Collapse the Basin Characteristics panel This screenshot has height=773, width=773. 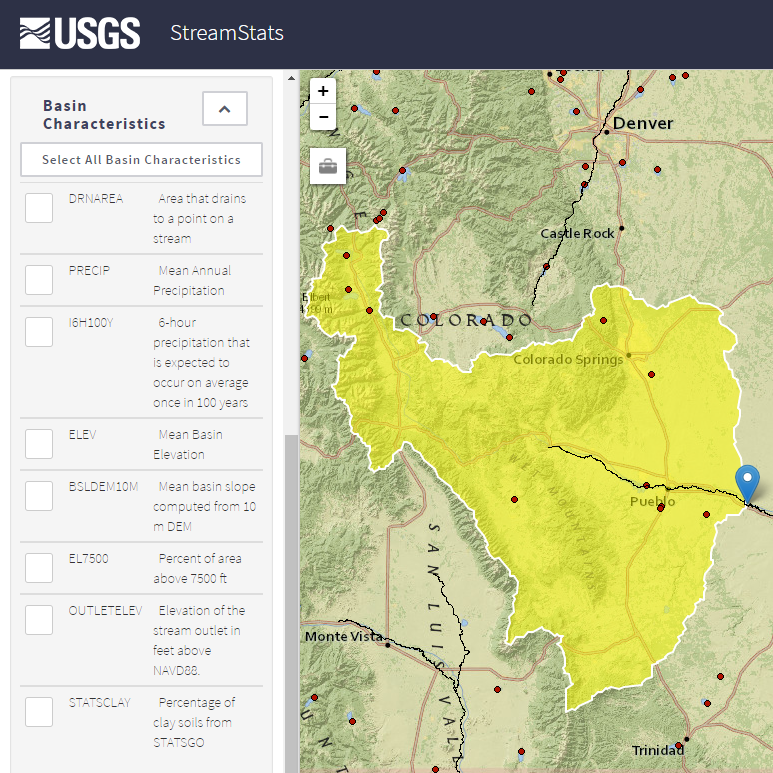(x=225, y=108)
